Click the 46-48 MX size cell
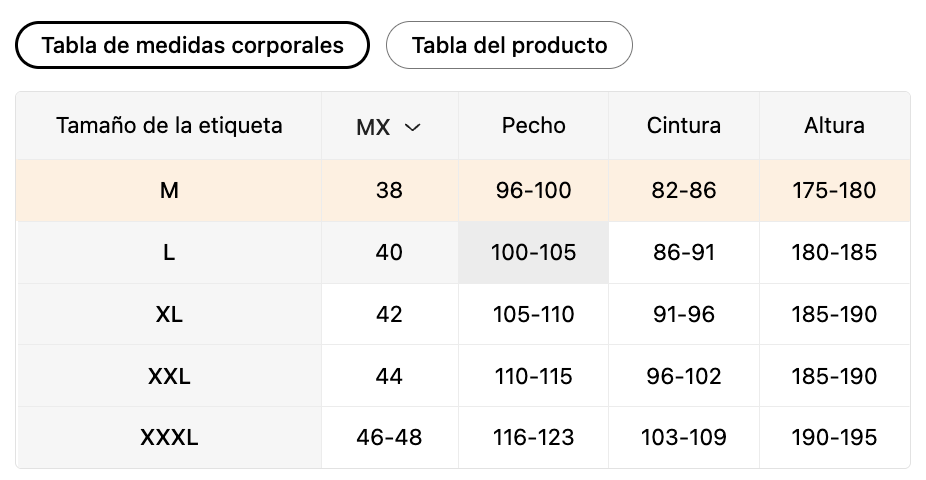The width and height of the screenshot is (926, 480). (389, 437)
